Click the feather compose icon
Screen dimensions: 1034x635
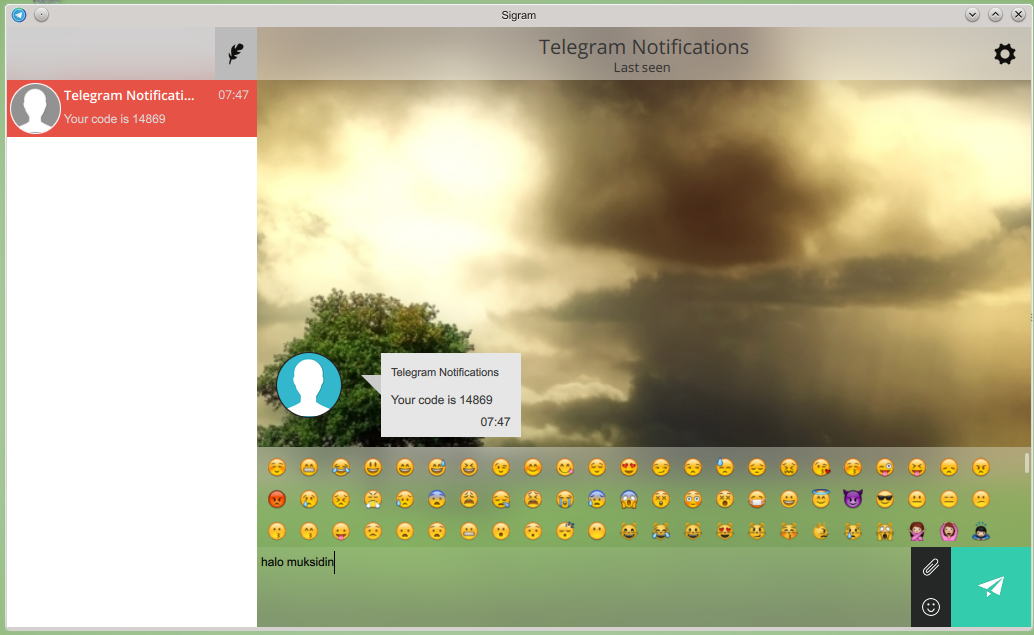(x=236, y=53)
